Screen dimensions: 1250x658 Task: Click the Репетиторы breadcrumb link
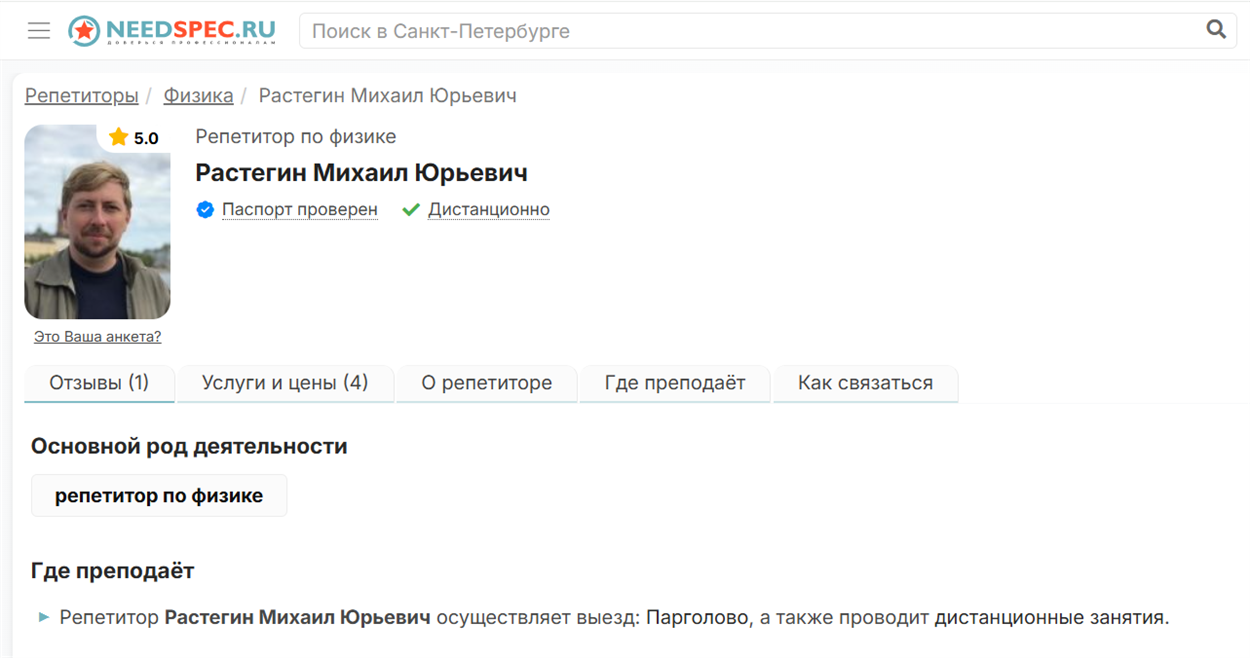point(82,96)
